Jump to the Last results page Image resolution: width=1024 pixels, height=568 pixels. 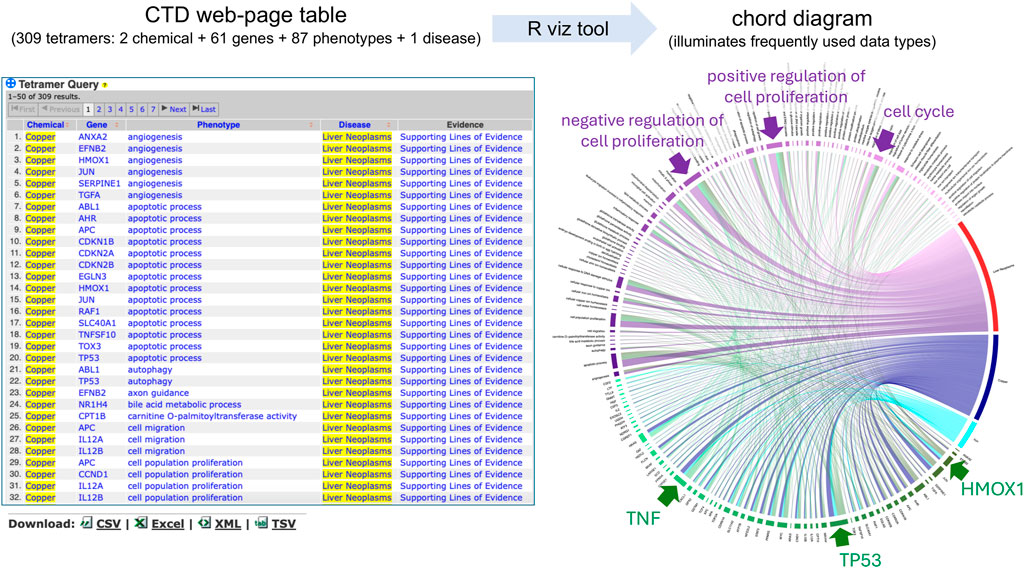[x=204, y=109]
